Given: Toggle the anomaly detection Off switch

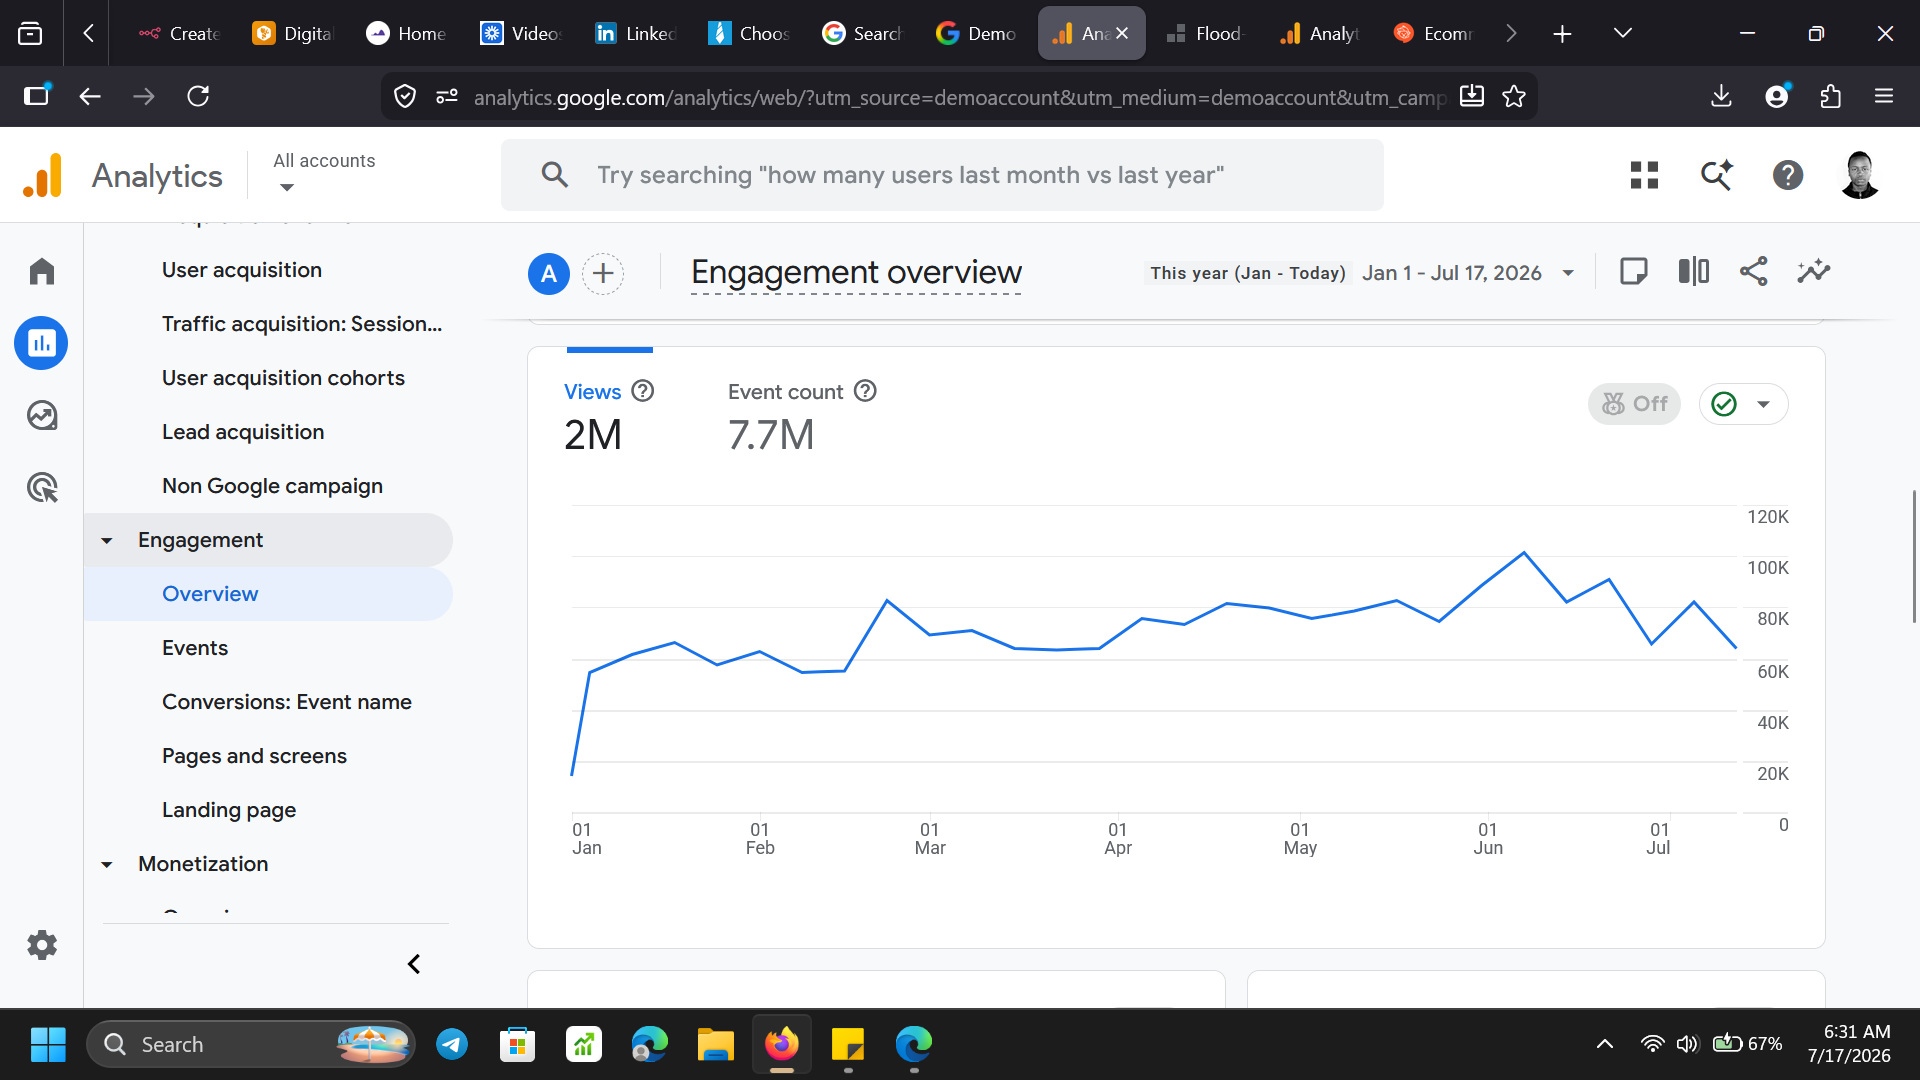Looking at the screenshot, I should pos(1634,404).
